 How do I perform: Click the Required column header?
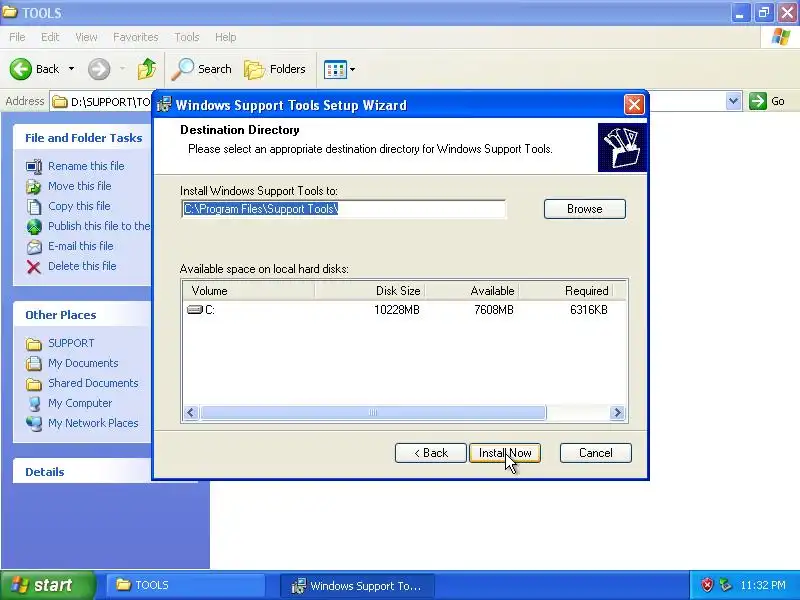[566, 291]
